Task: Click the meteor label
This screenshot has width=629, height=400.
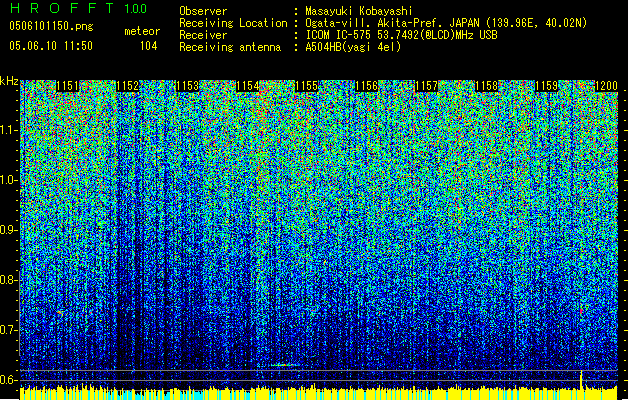Action: pos(142,31)
